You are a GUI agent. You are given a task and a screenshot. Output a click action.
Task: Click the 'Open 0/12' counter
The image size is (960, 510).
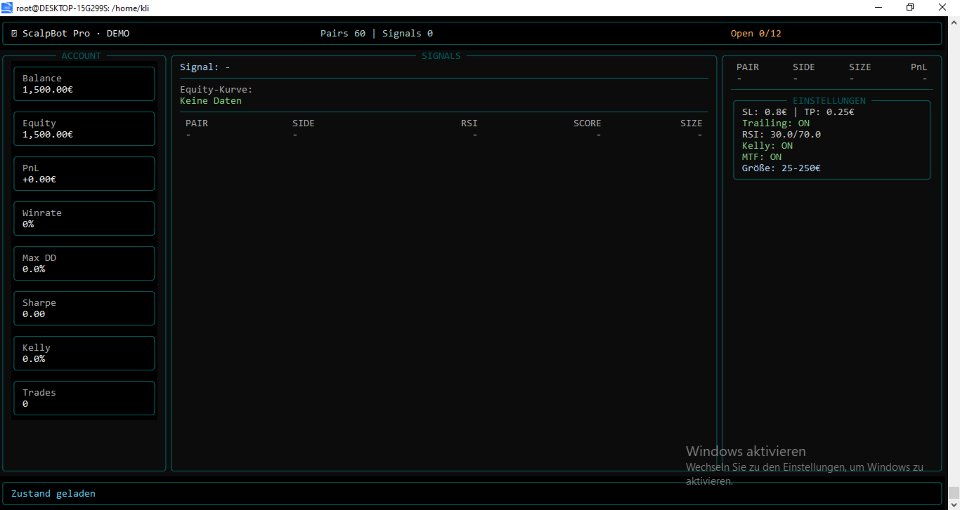click(x=756, y=34)
